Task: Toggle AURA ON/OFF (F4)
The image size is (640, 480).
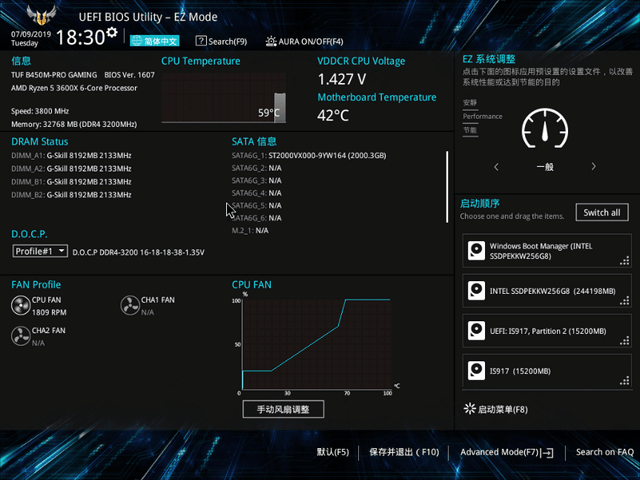Action: tap(304, 41)
